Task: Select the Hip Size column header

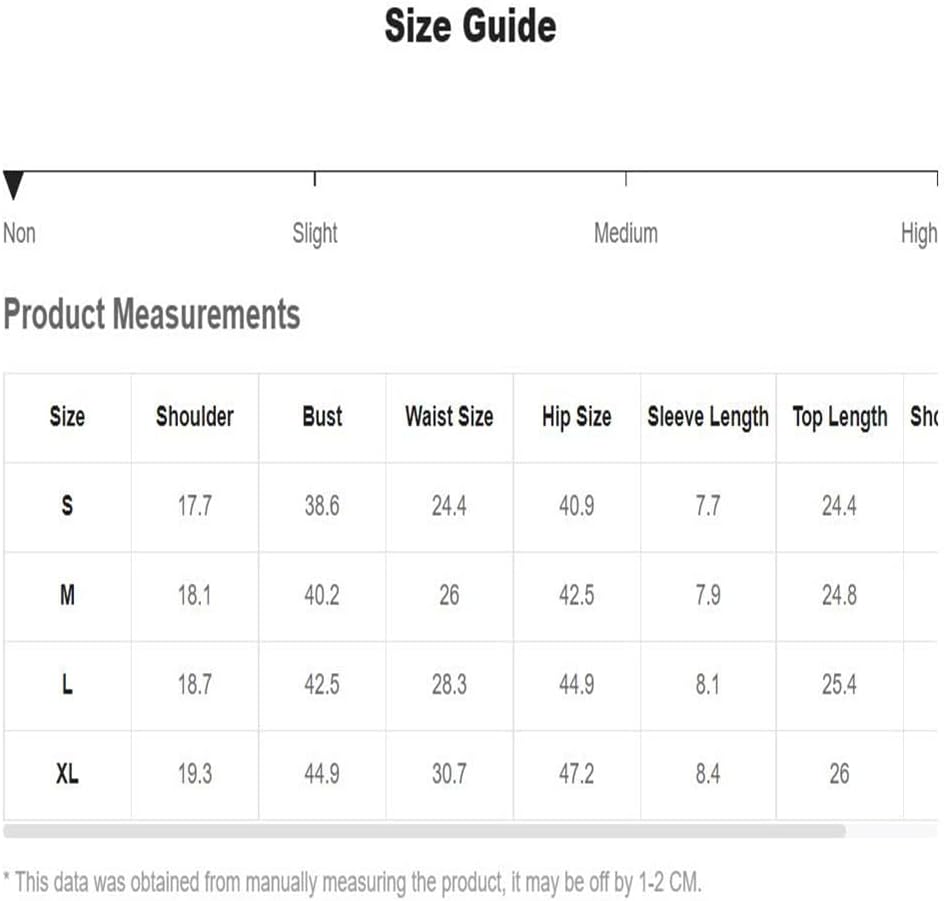Action: tap(577, 417)
